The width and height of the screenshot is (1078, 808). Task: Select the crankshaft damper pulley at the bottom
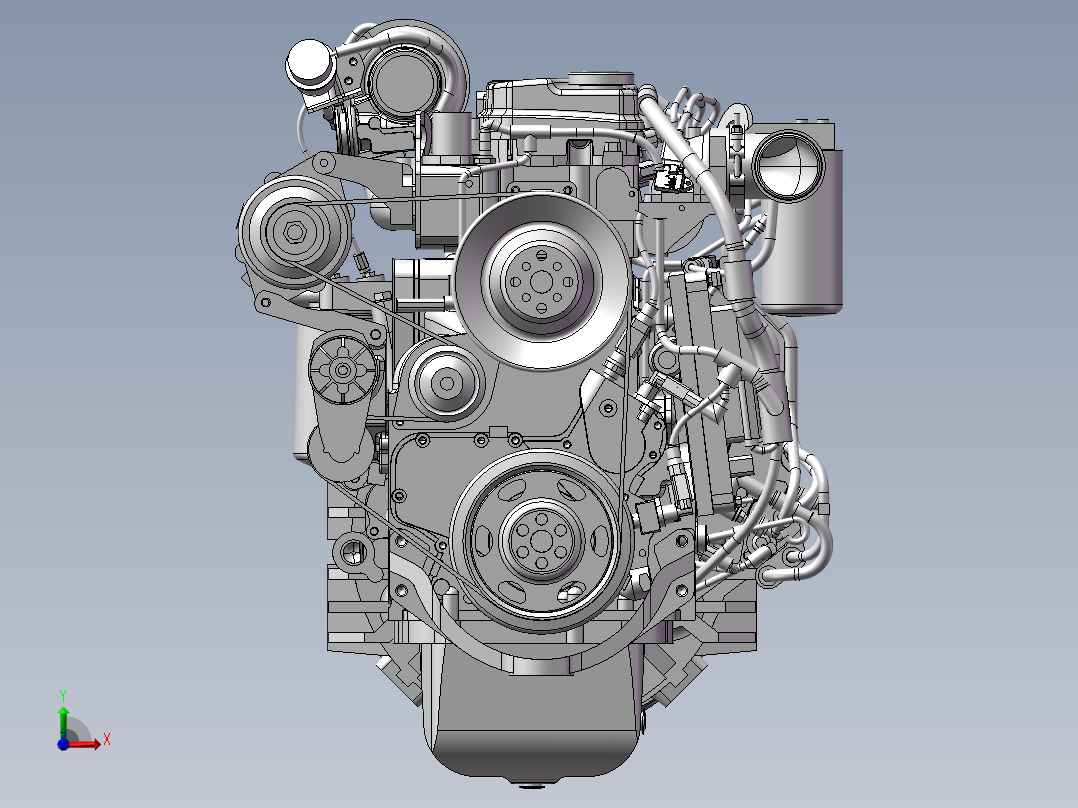point(542,541)
